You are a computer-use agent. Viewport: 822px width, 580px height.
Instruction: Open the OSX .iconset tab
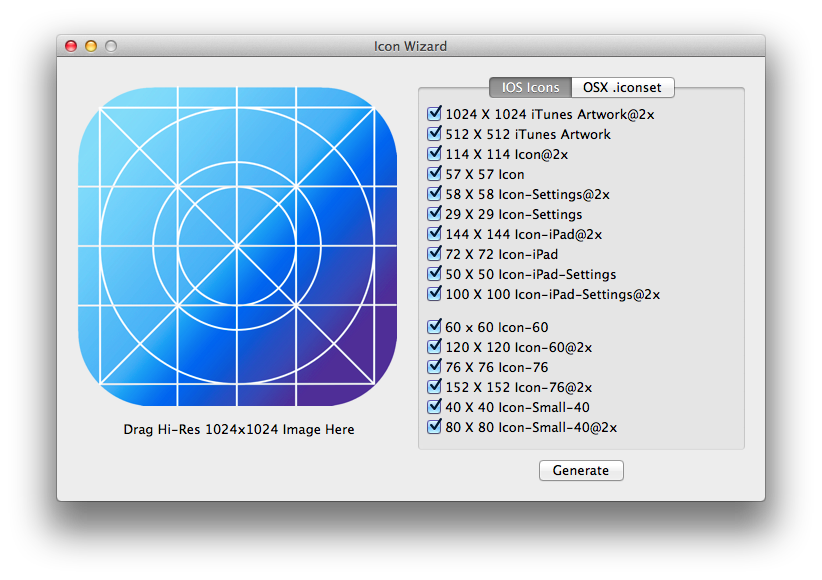(x=623, y=88)
